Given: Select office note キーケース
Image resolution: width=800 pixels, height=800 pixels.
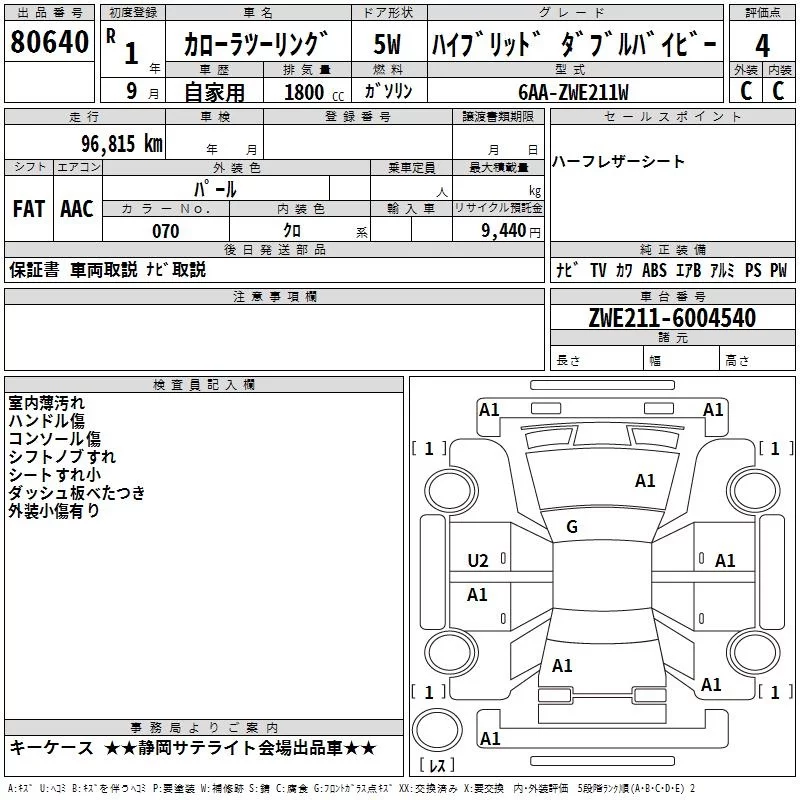Looking at the screenshot, I should 52,748.
